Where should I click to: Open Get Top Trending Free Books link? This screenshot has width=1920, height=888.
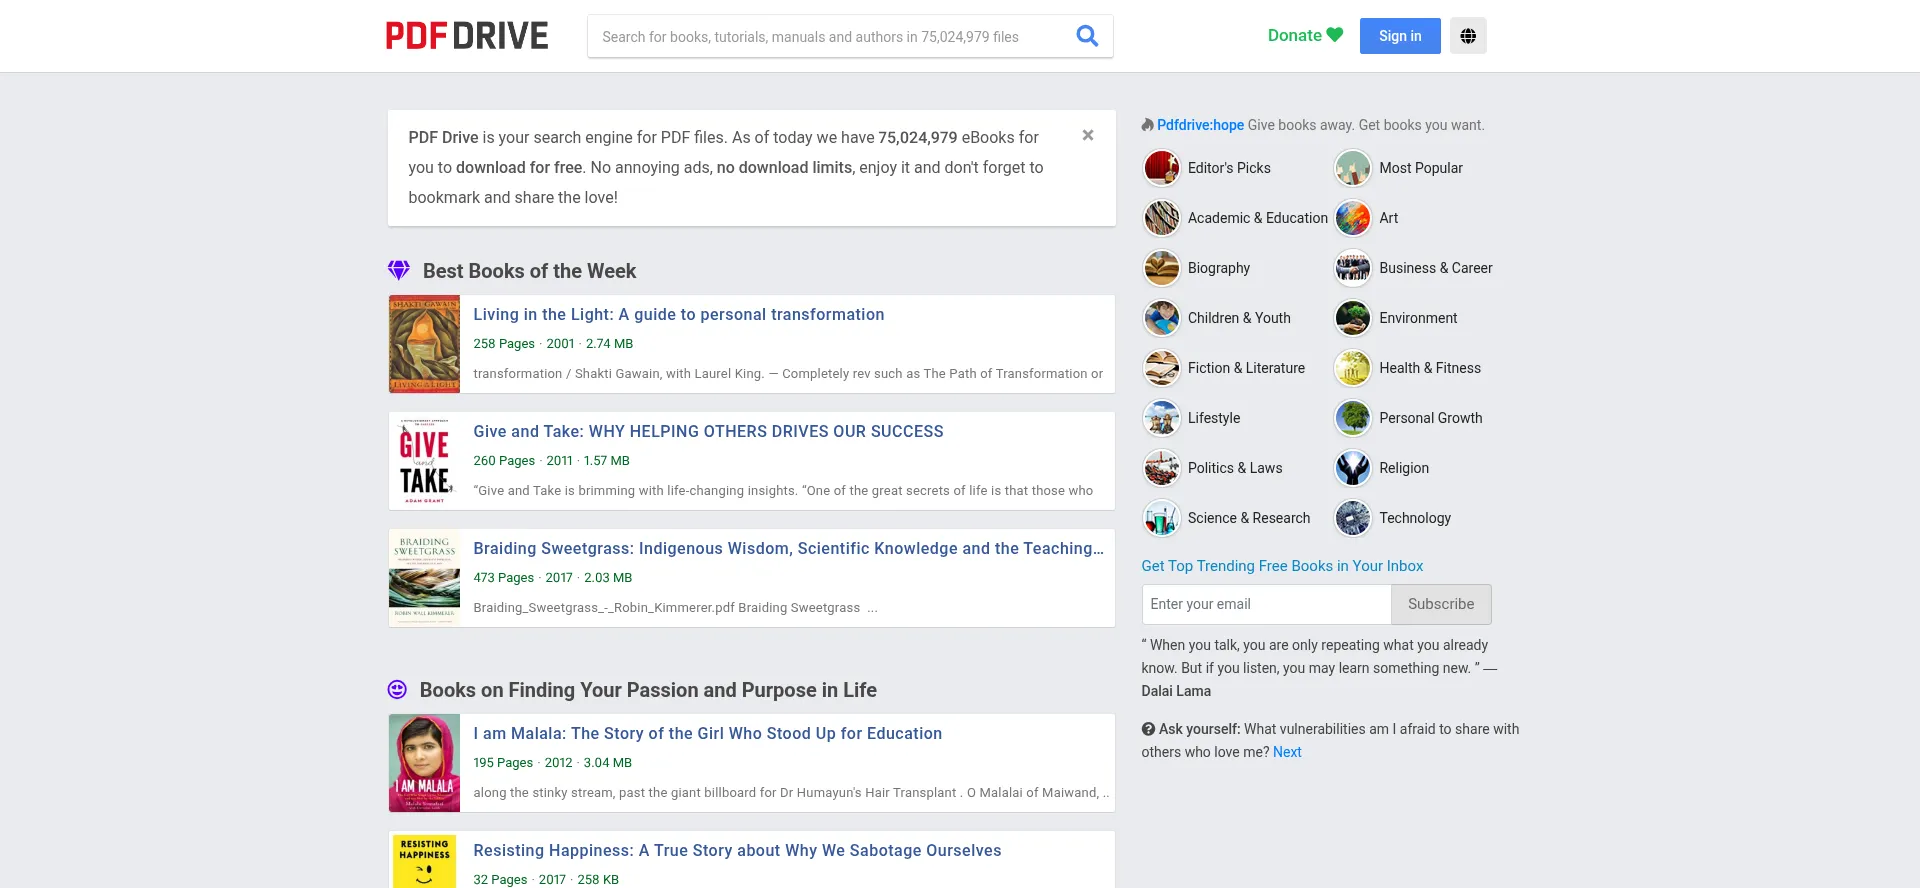pyautogui.click(x=1282, y=566)
